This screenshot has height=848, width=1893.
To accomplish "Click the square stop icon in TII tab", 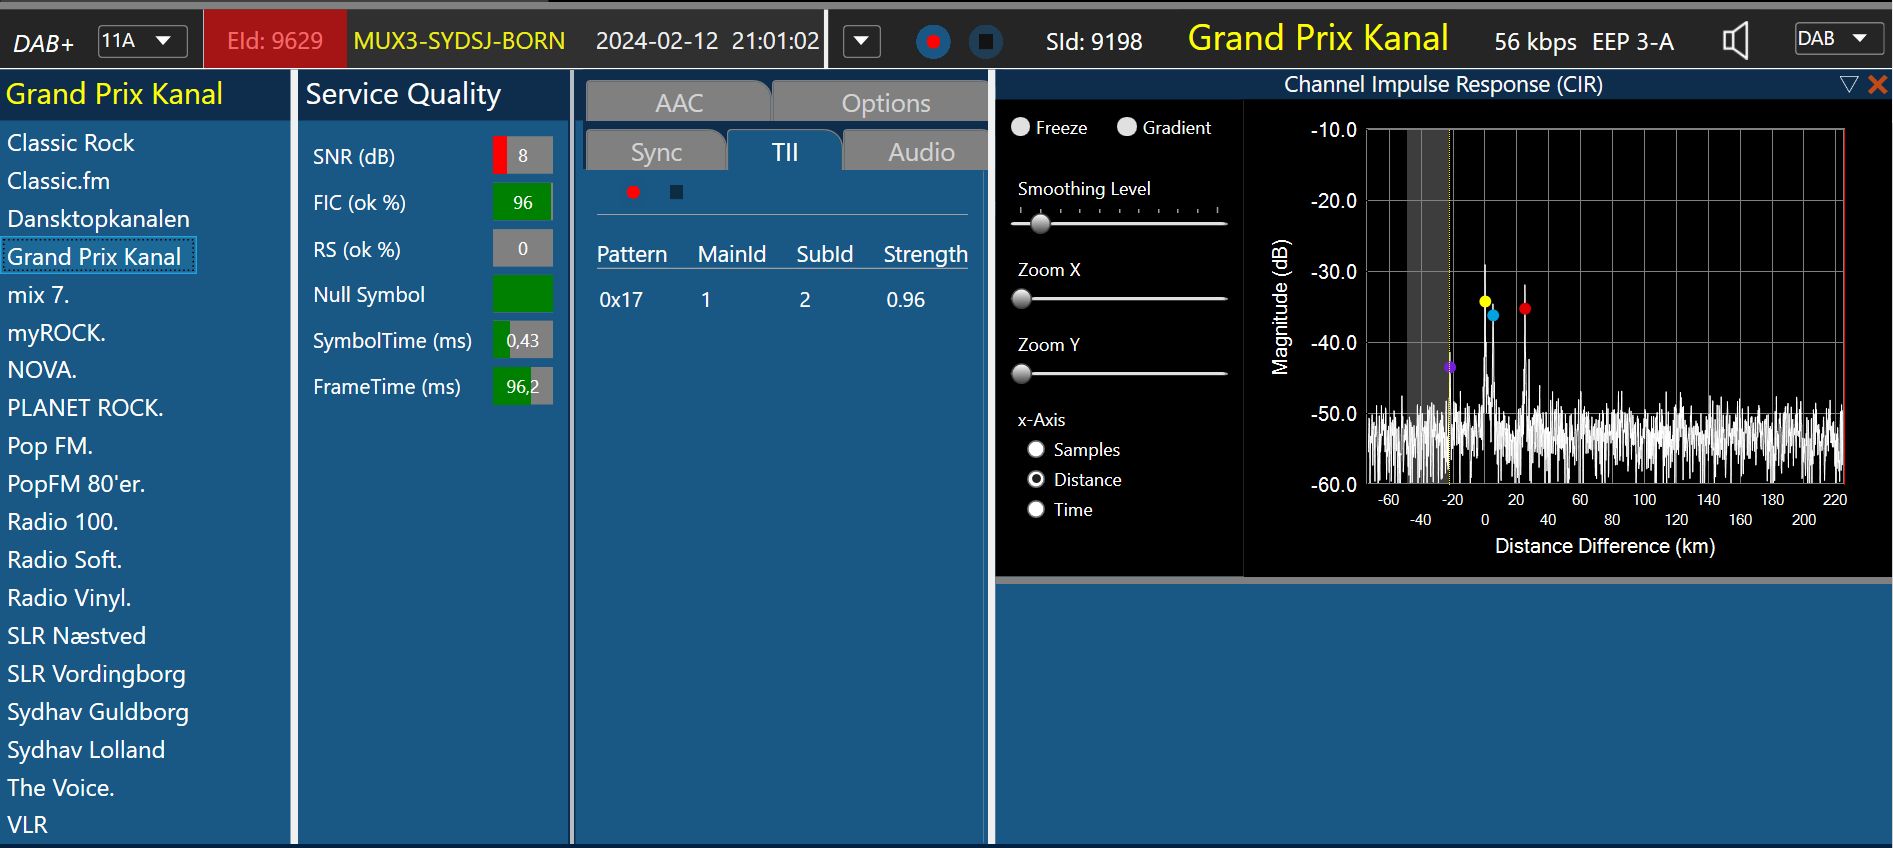I will coord(676,192).
